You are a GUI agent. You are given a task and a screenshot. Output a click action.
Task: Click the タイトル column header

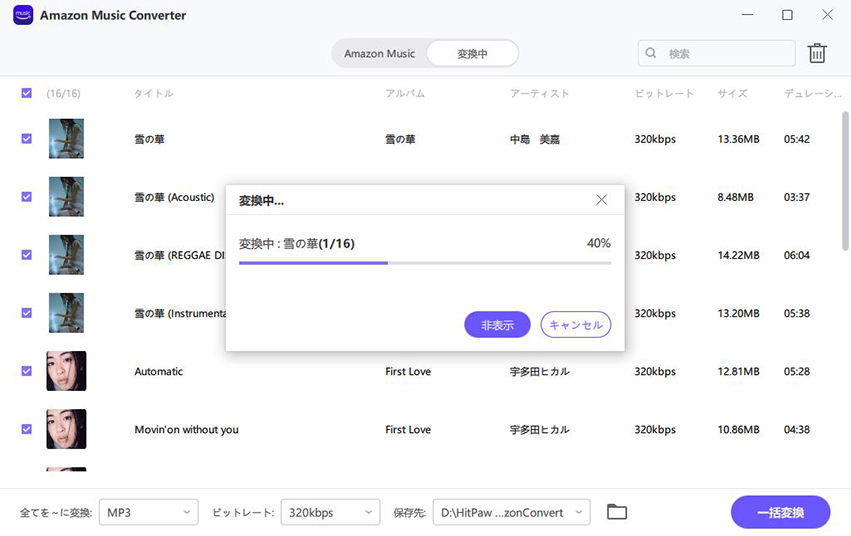click(154, 93)
